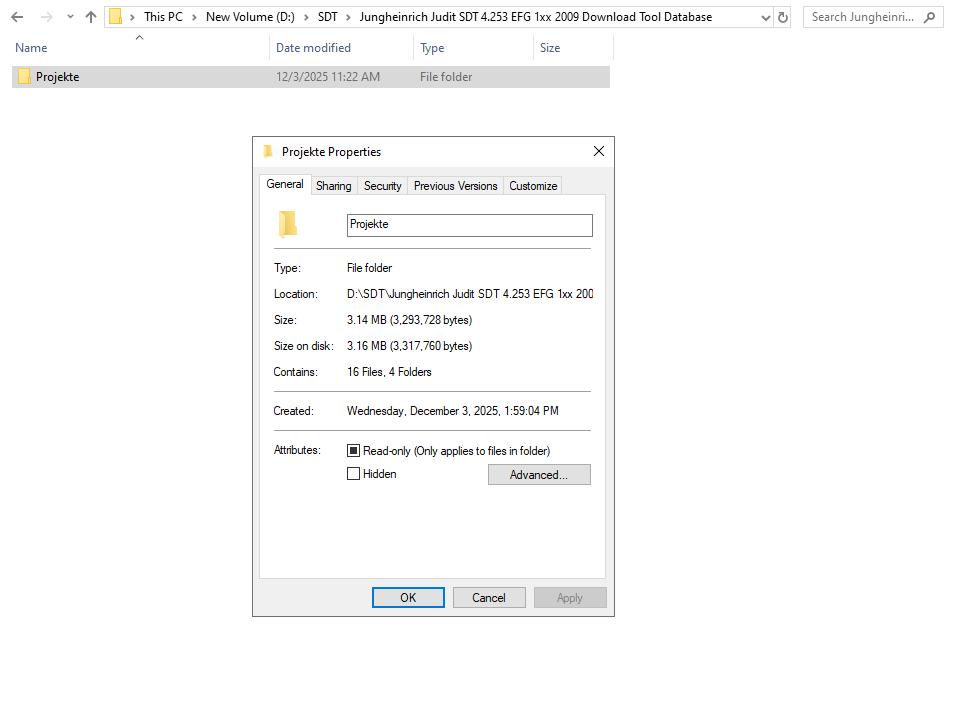Close the Projekte Properties dialog
Image resolution: width=956 pixels, height=714 pixels.
click(599, 151)
